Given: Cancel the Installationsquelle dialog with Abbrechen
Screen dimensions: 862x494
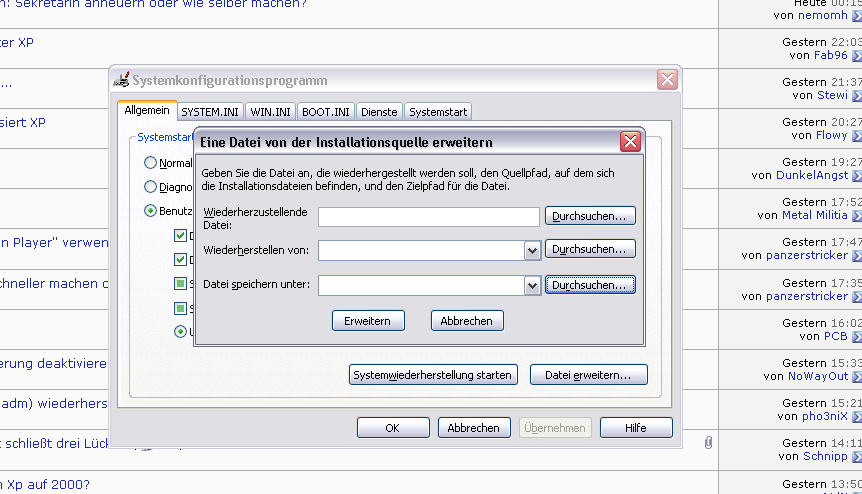Looking at the screenshot, I should pyautogui.click(x=467, y=321).
